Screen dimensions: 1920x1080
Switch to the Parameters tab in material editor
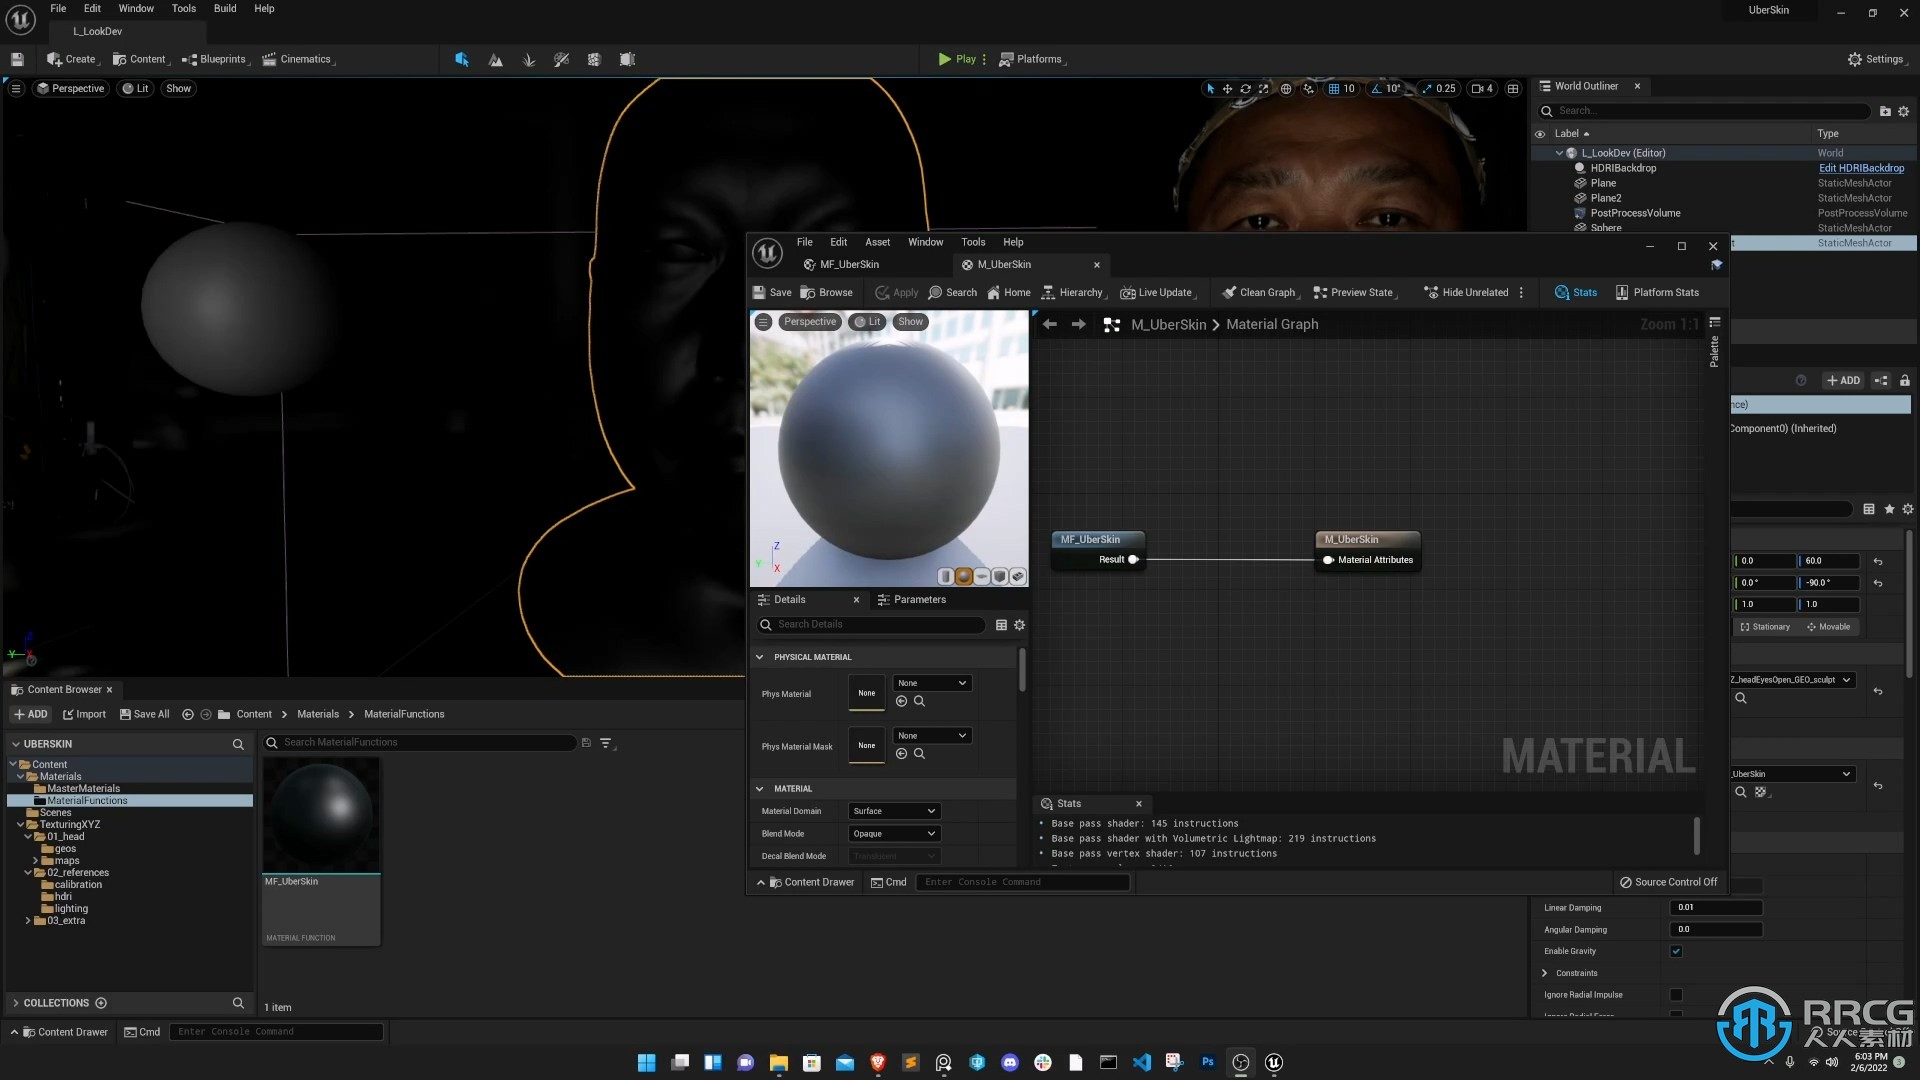920,599
